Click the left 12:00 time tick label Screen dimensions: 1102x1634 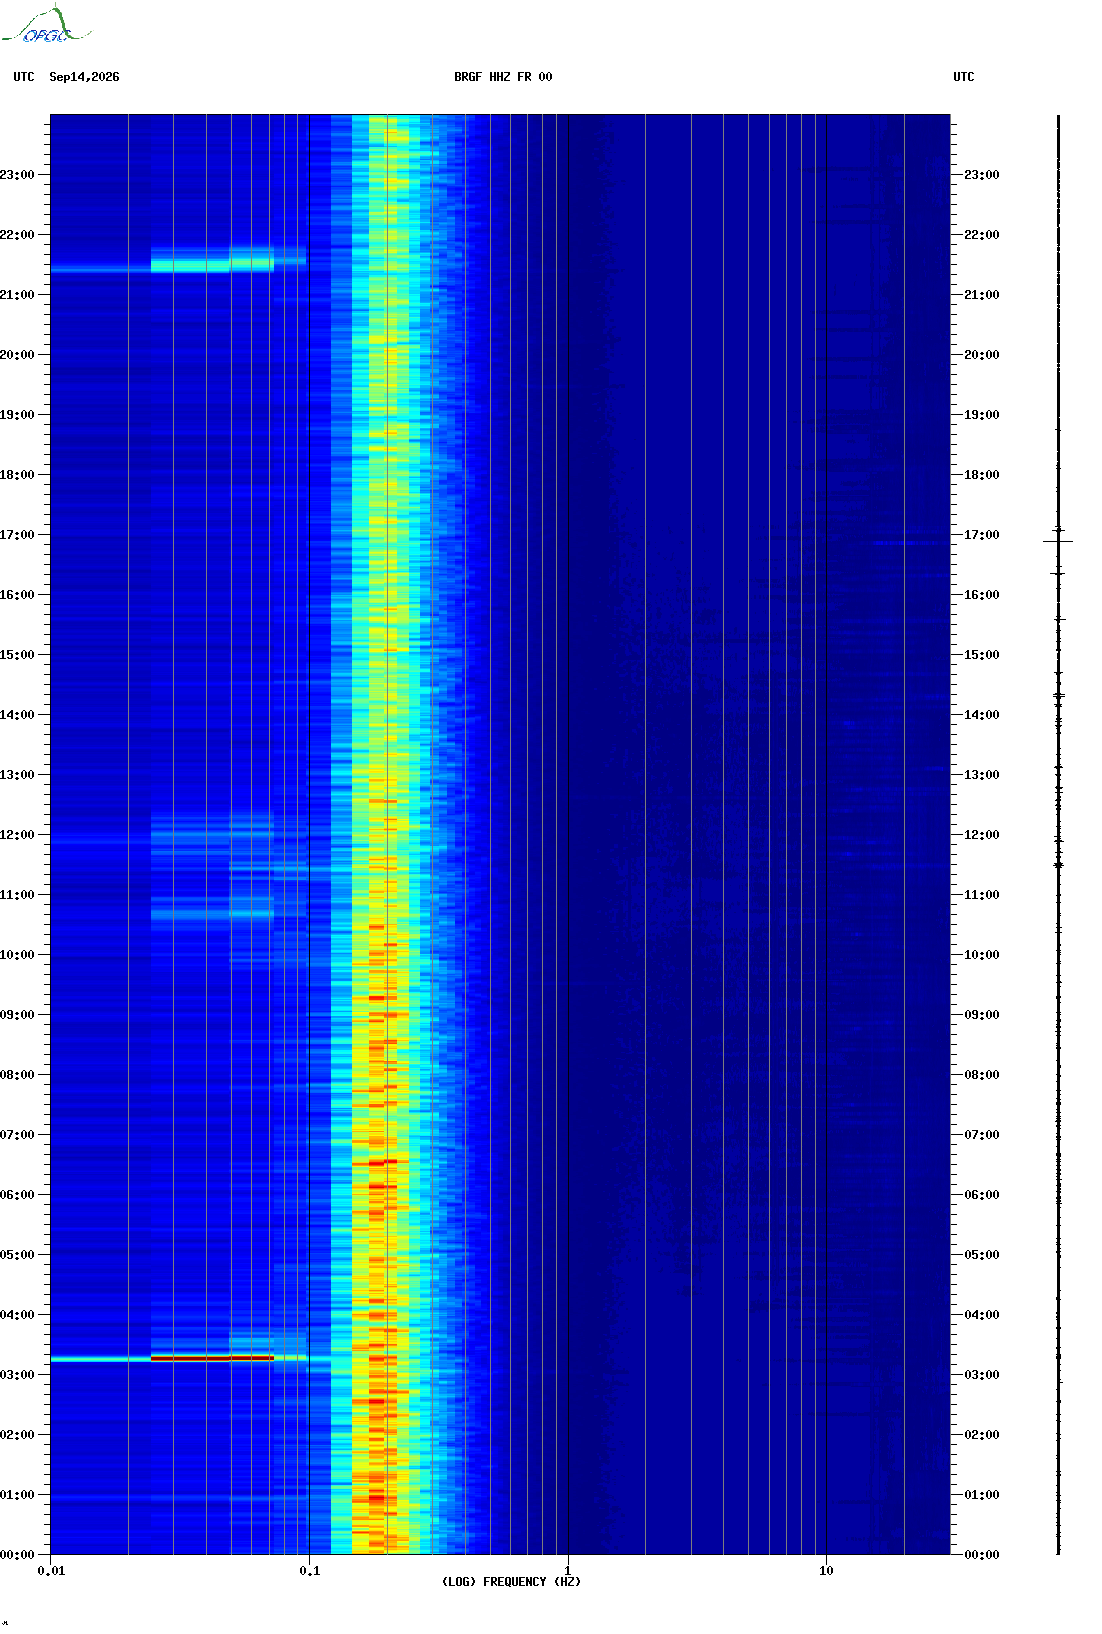(x=17, y=835)
